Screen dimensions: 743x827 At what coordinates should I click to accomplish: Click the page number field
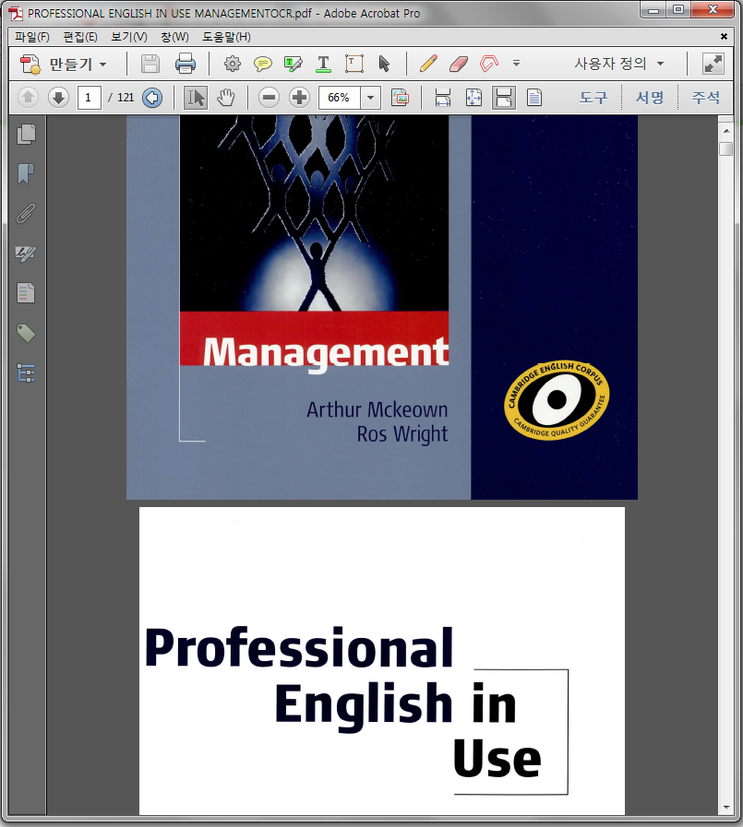[89, 98]
